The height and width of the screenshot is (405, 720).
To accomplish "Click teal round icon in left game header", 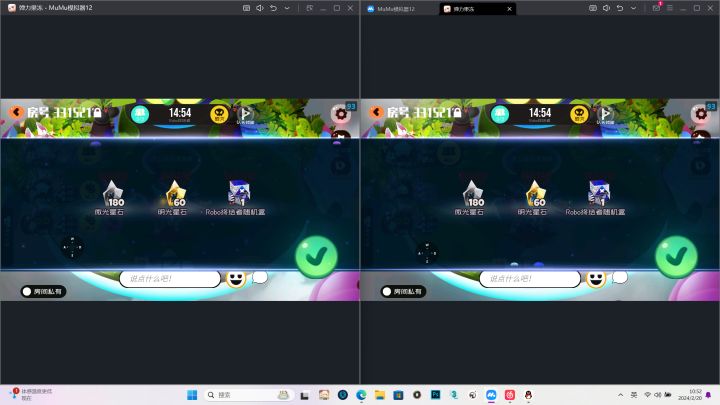I will pos(140,114).
